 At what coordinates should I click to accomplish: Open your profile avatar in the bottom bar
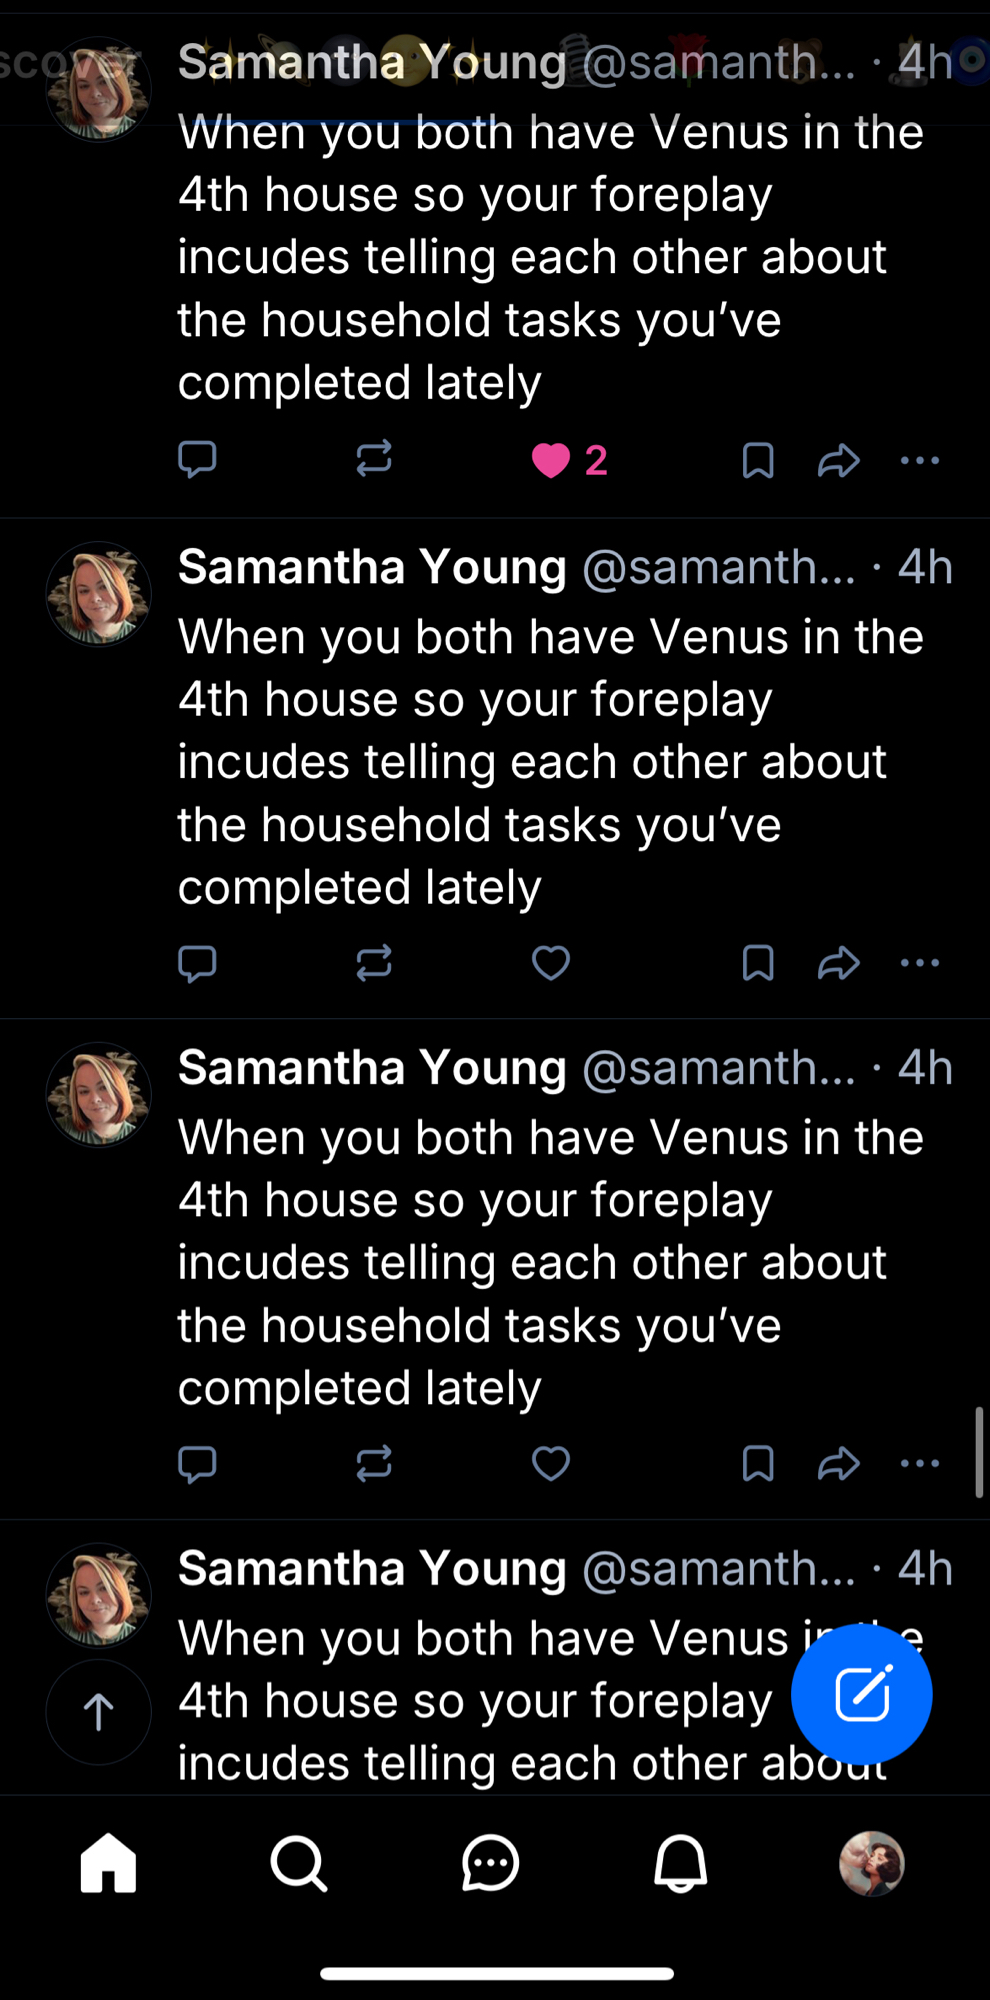click(871, 1864)
